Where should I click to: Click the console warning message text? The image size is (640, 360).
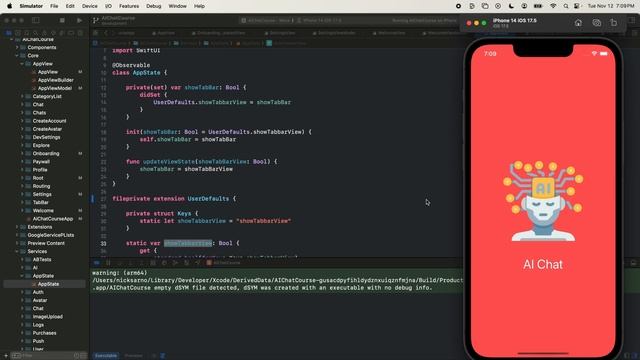tap(278, 280)
